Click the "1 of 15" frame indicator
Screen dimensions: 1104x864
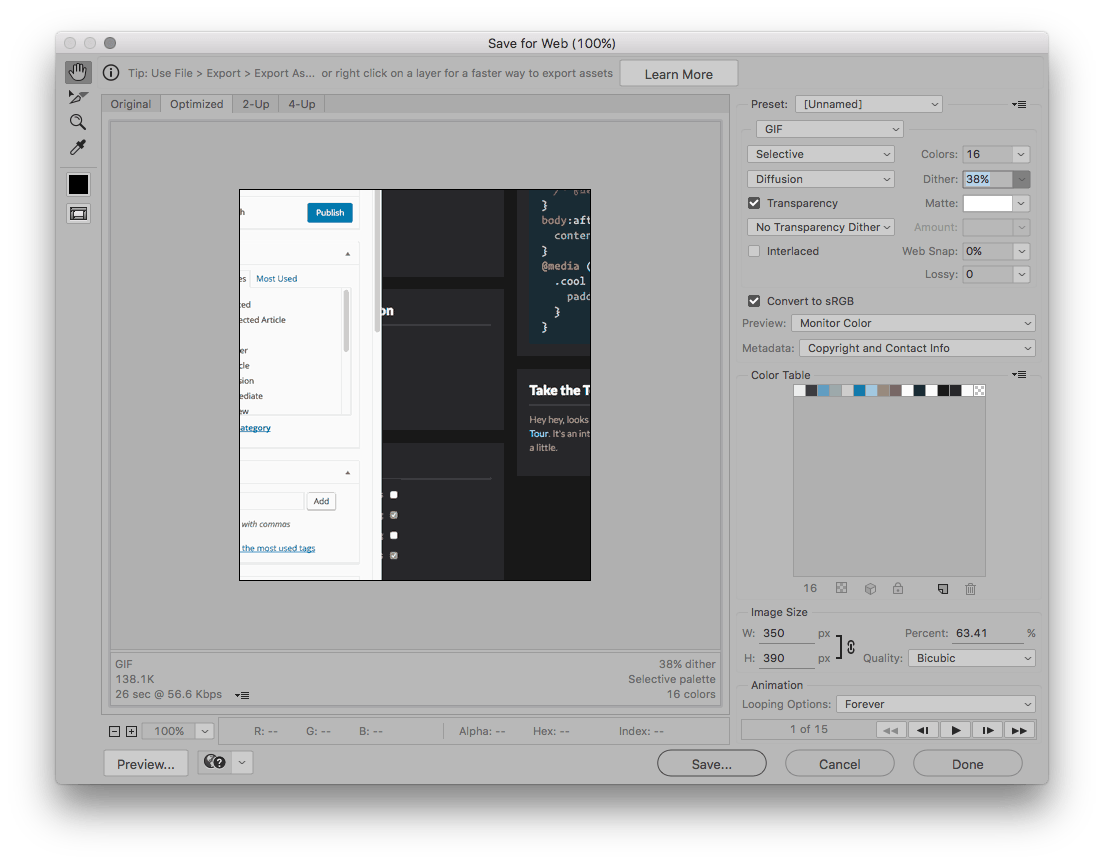coord(808,730)
